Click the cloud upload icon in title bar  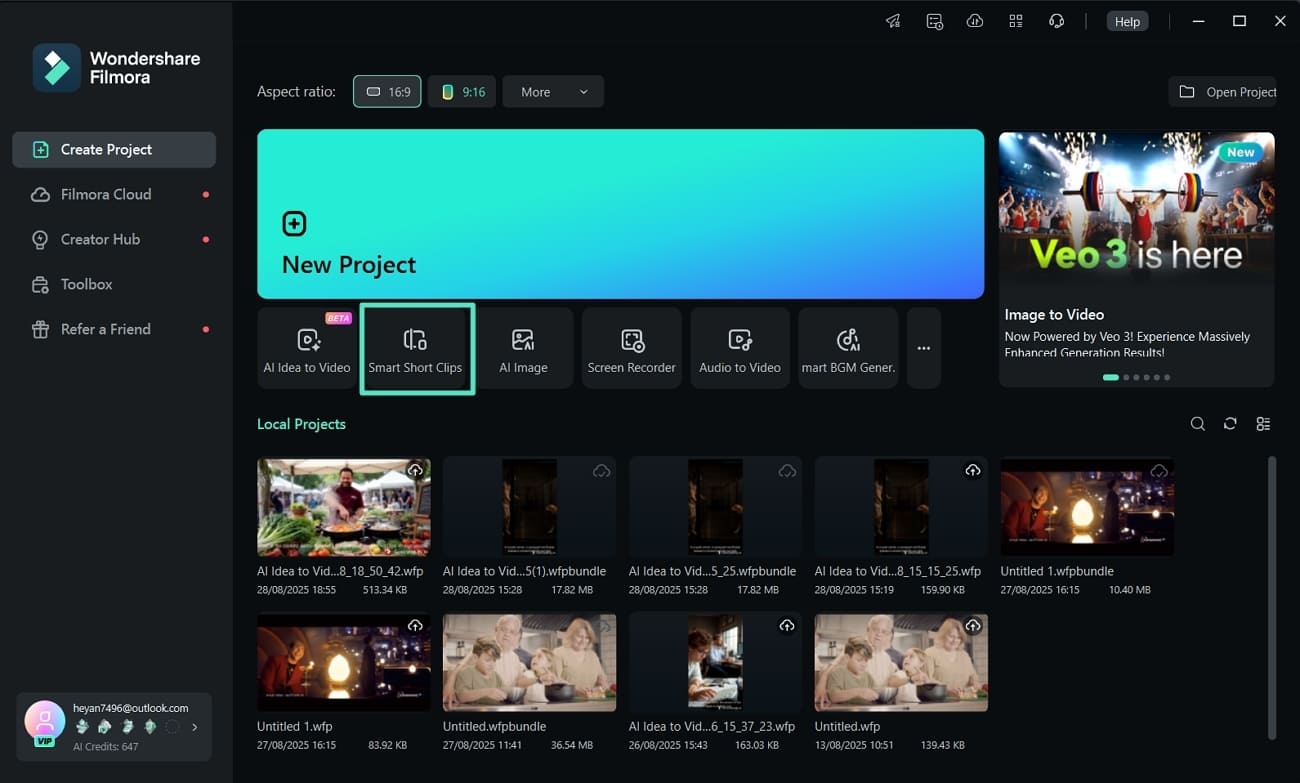[x=975, y=21]
